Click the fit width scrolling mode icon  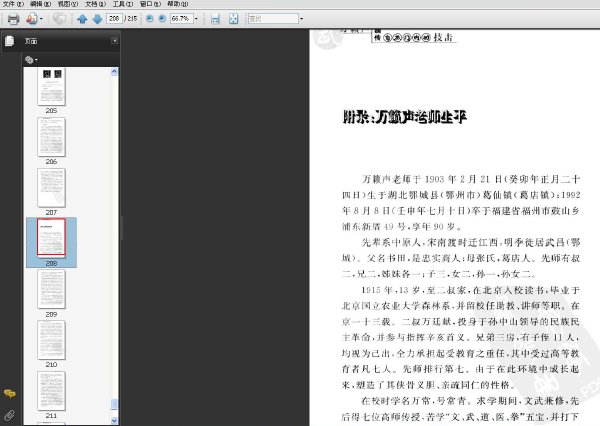tap(215, 19)
